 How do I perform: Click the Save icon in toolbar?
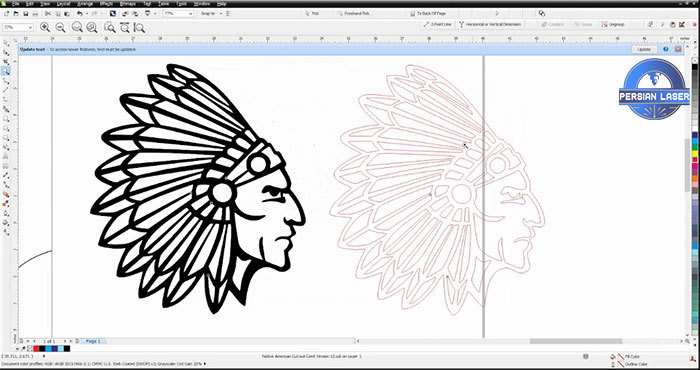(x=25, y=14)
